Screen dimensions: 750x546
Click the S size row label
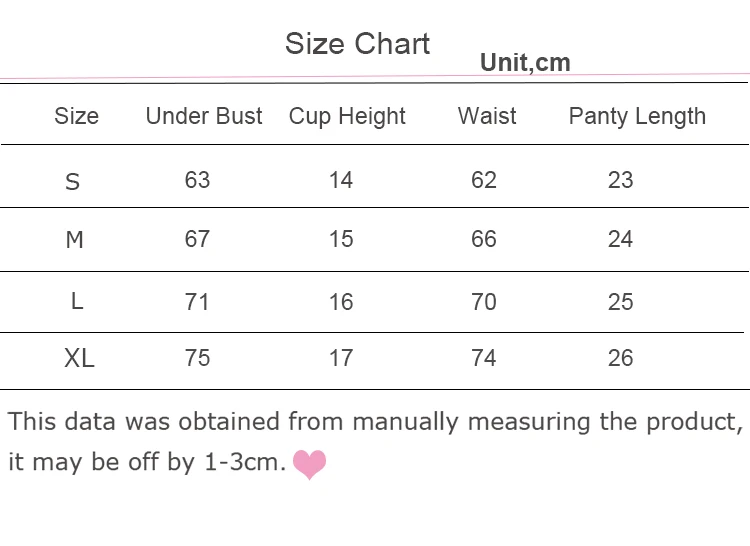click(x=72, y=182)
